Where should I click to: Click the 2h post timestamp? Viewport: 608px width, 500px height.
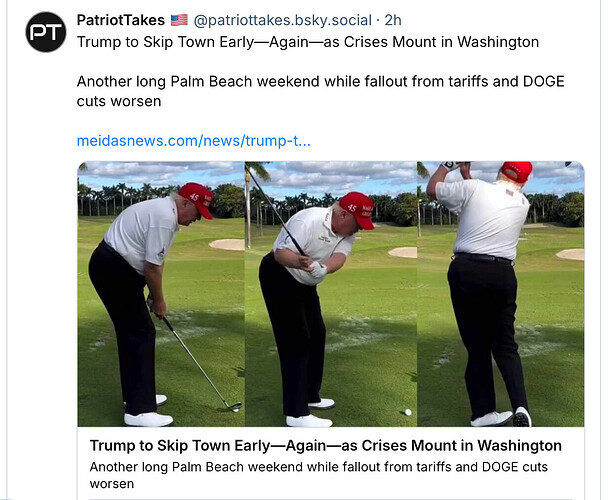(393, 20)
